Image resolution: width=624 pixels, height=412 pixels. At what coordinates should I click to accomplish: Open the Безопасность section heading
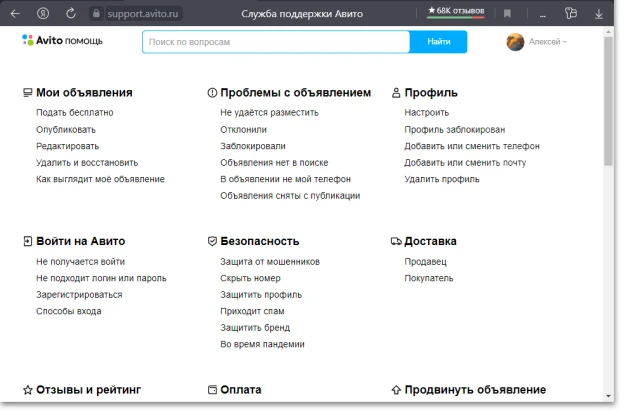click(260, 242)
